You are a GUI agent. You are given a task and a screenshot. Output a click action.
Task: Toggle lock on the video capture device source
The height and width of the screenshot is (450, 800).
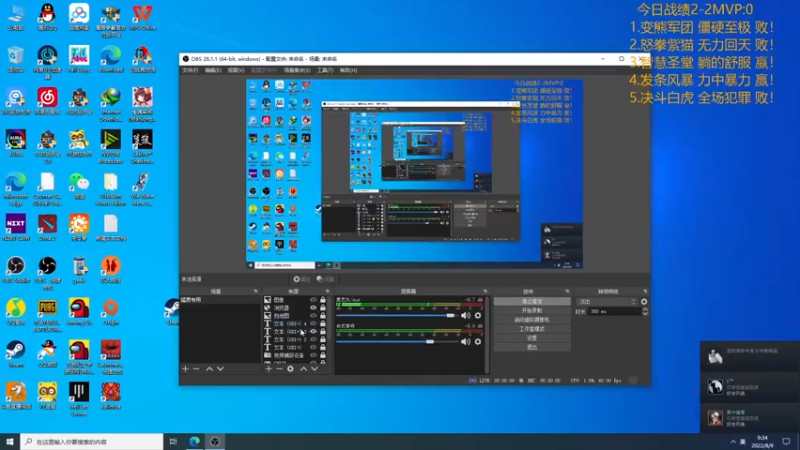click(322, 355)
